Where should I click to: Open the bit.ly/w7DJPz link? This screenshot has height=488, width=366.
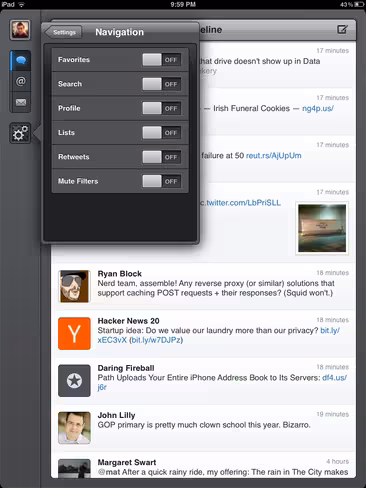click(156, 340)
